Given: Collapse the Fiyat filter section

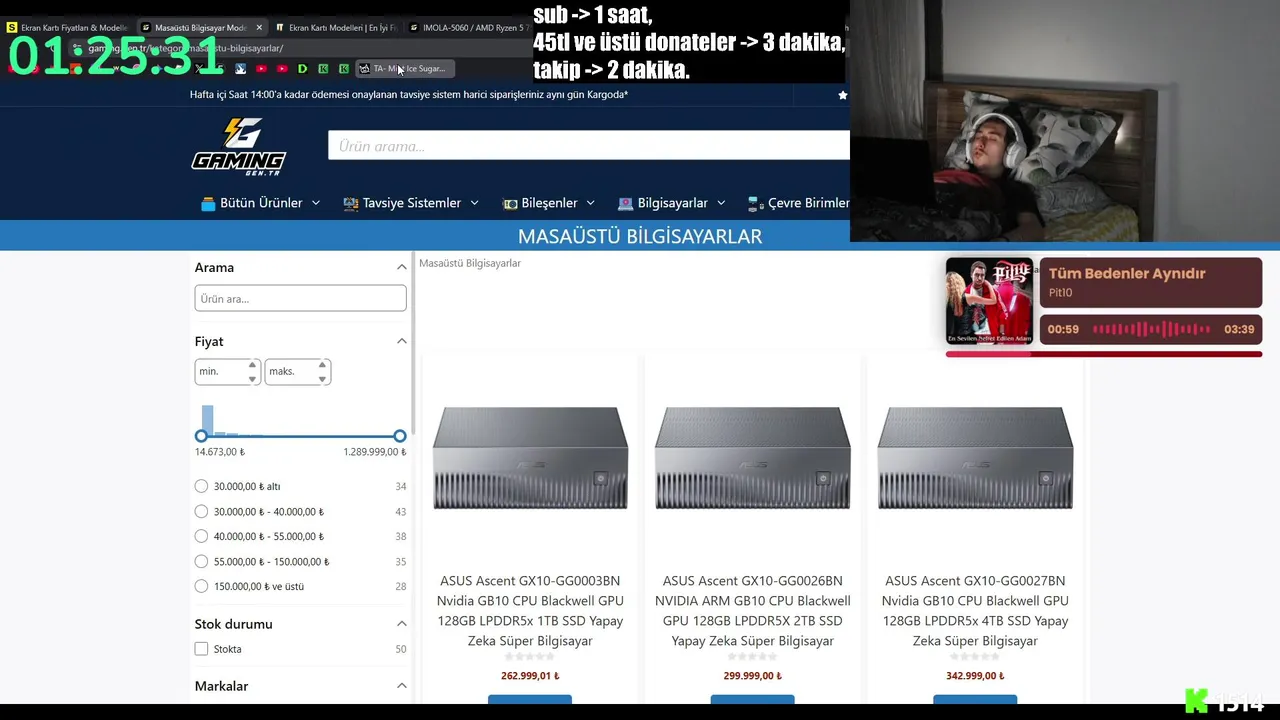Looking at the screenshot, I should [x=401, y=341].
